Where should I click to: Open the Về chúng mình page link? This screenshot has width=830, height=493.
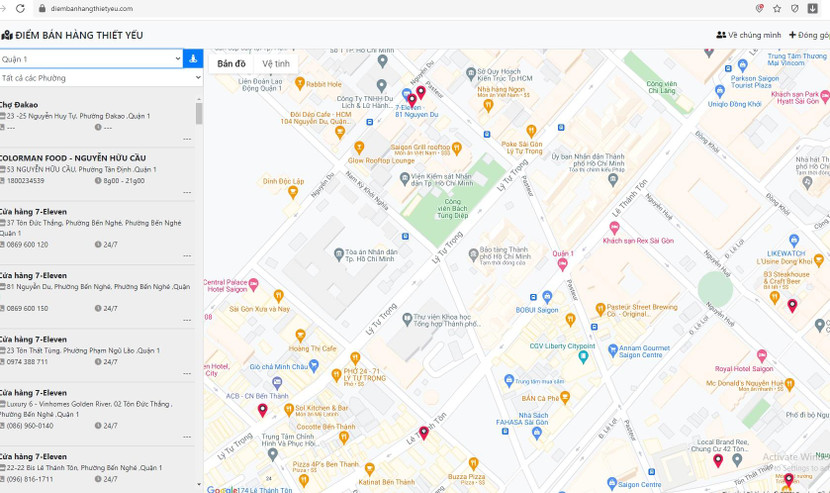click(x=749, y=35)
